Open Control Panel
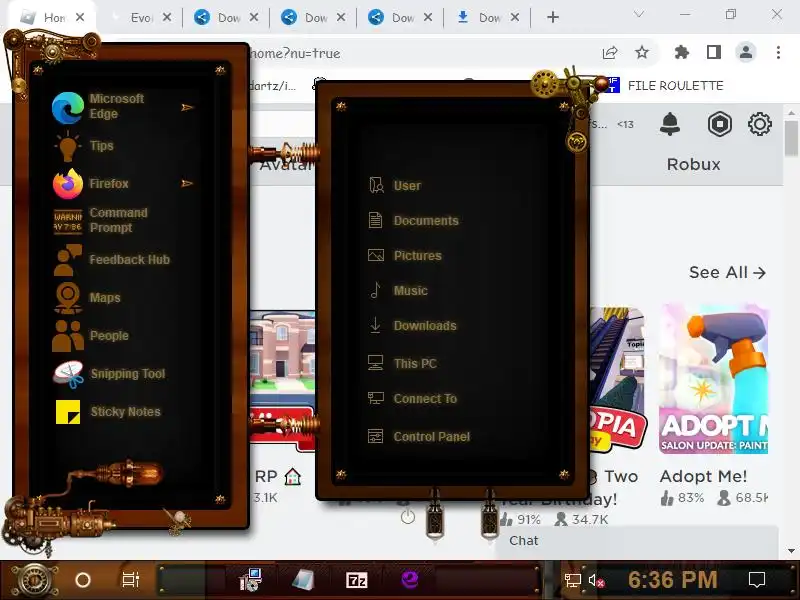Viewport: 800px width, 600px height. [x=419, y=436]
